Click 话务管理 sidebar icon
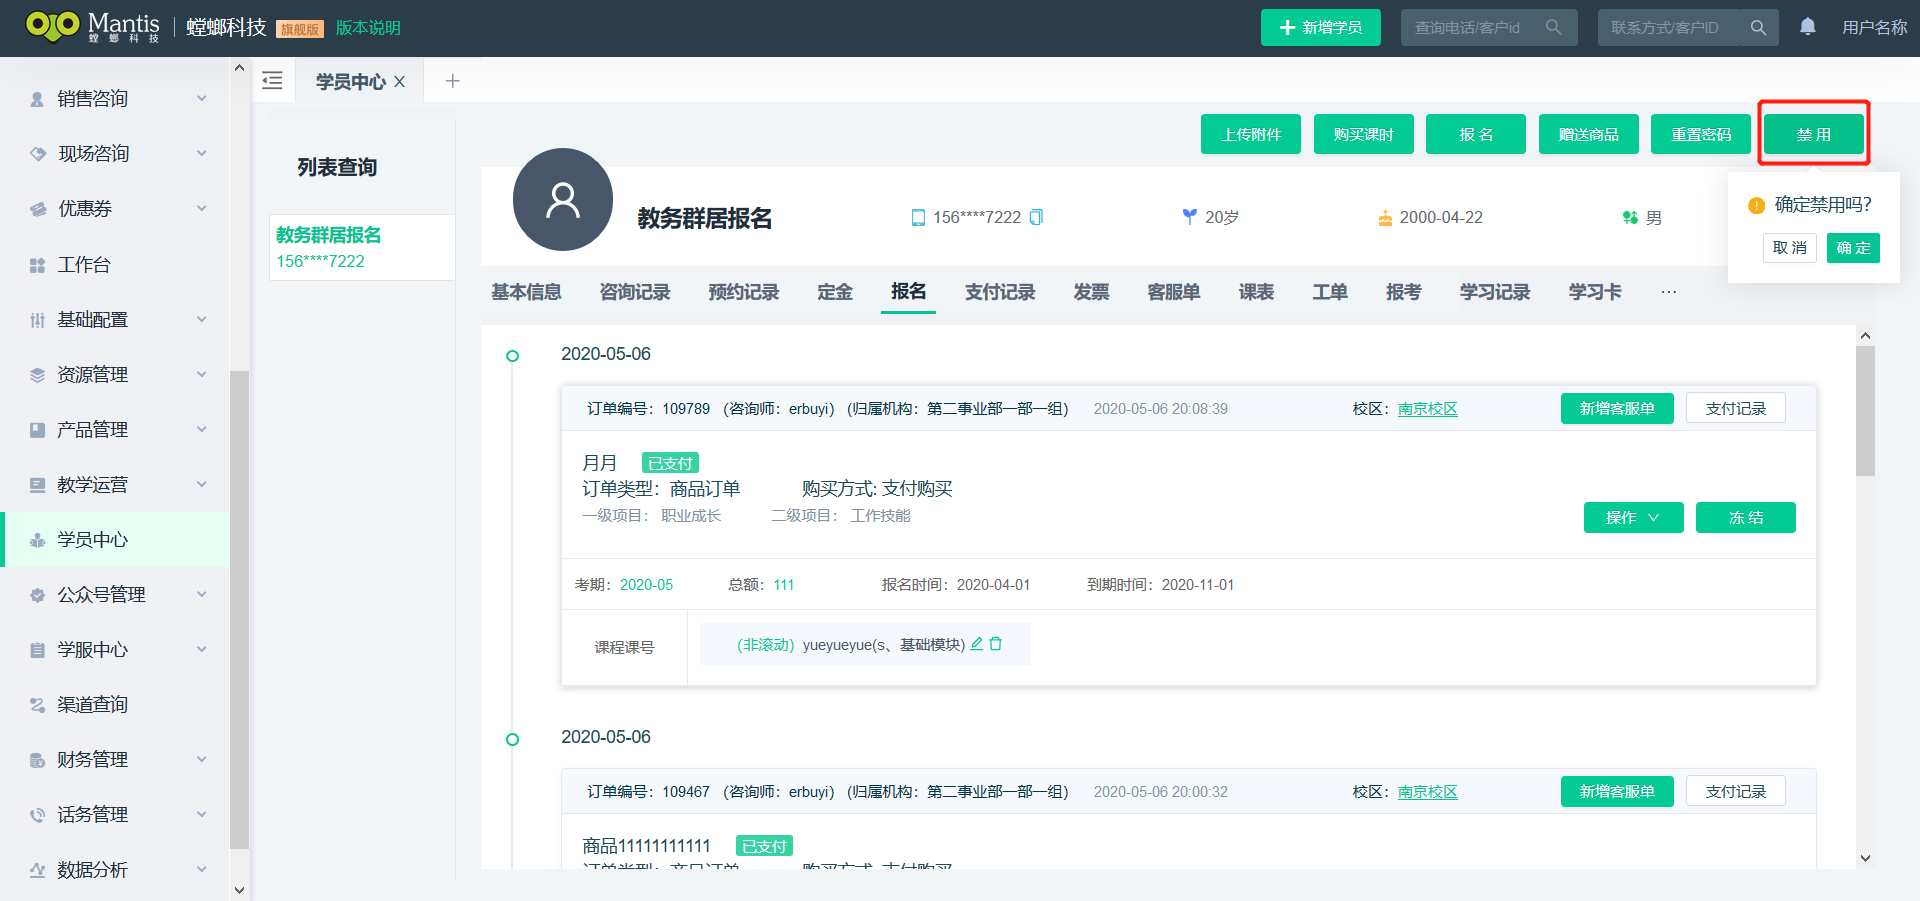The height and width of the screenshot is (901, 1920). (x=37, y=815)
